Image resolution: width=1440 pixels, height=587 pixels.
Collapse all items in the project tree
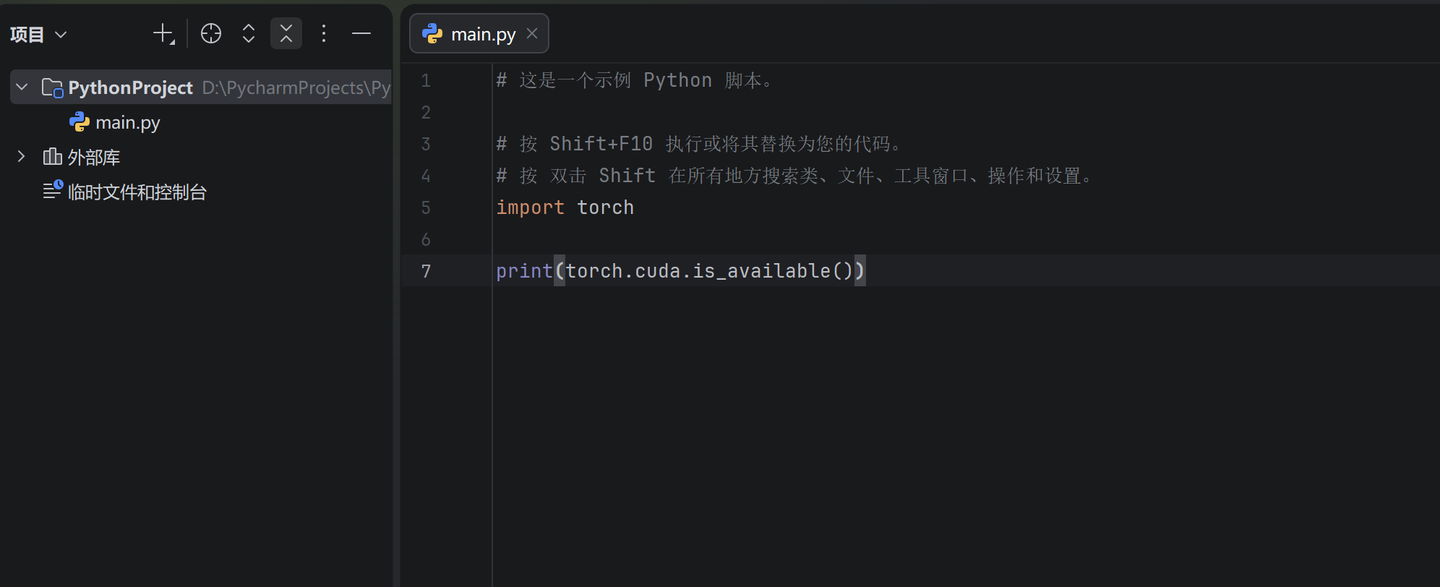286,34
